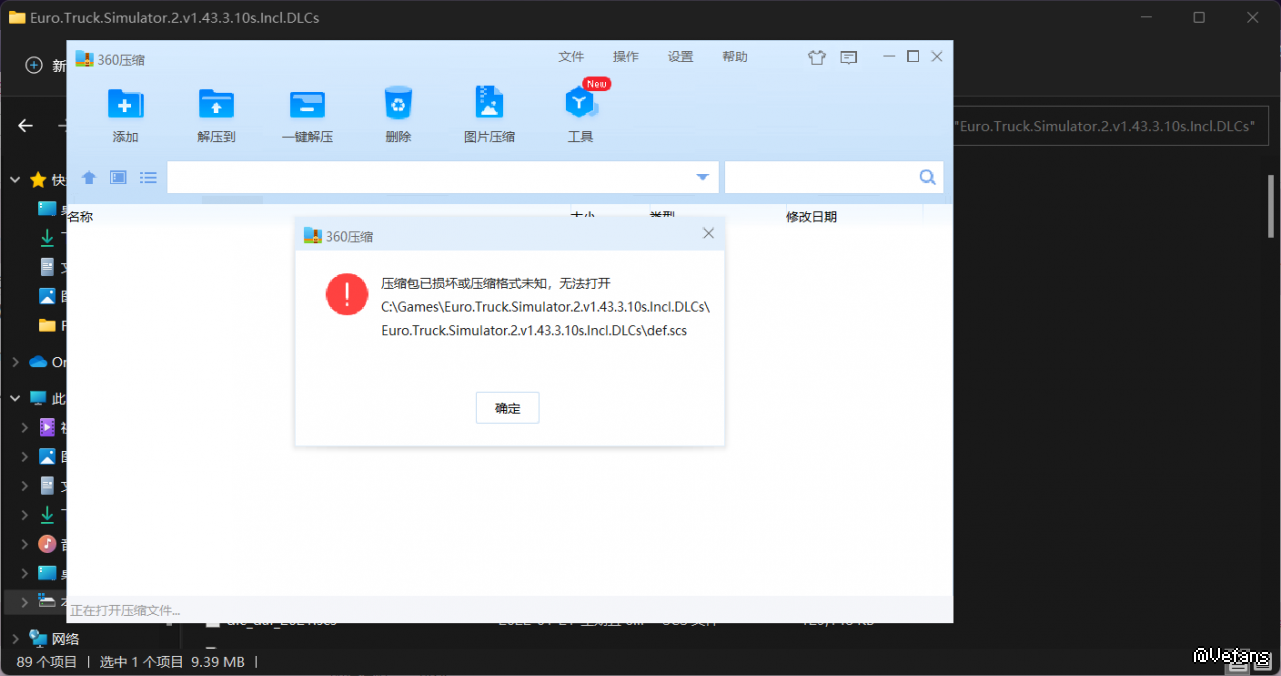The height and width of the screenshot is (676, 1281).
Task: Click 360压缩 logo in the error dialog title
Action: (x=313, y=236)
